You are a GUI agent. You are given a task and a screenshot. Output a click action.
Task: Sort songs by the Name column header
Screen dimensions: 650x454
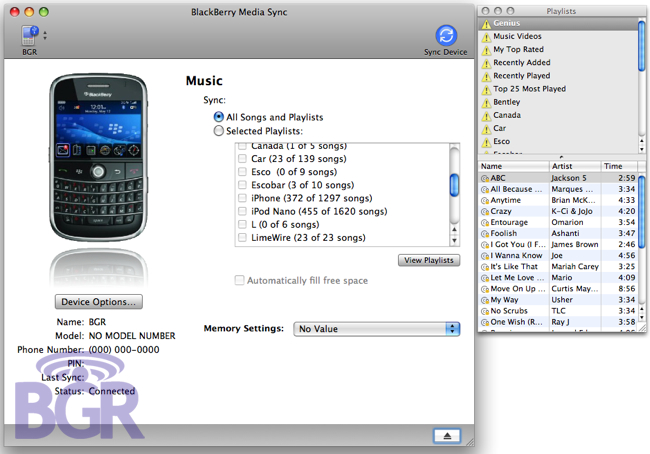(x=513, y=166)
